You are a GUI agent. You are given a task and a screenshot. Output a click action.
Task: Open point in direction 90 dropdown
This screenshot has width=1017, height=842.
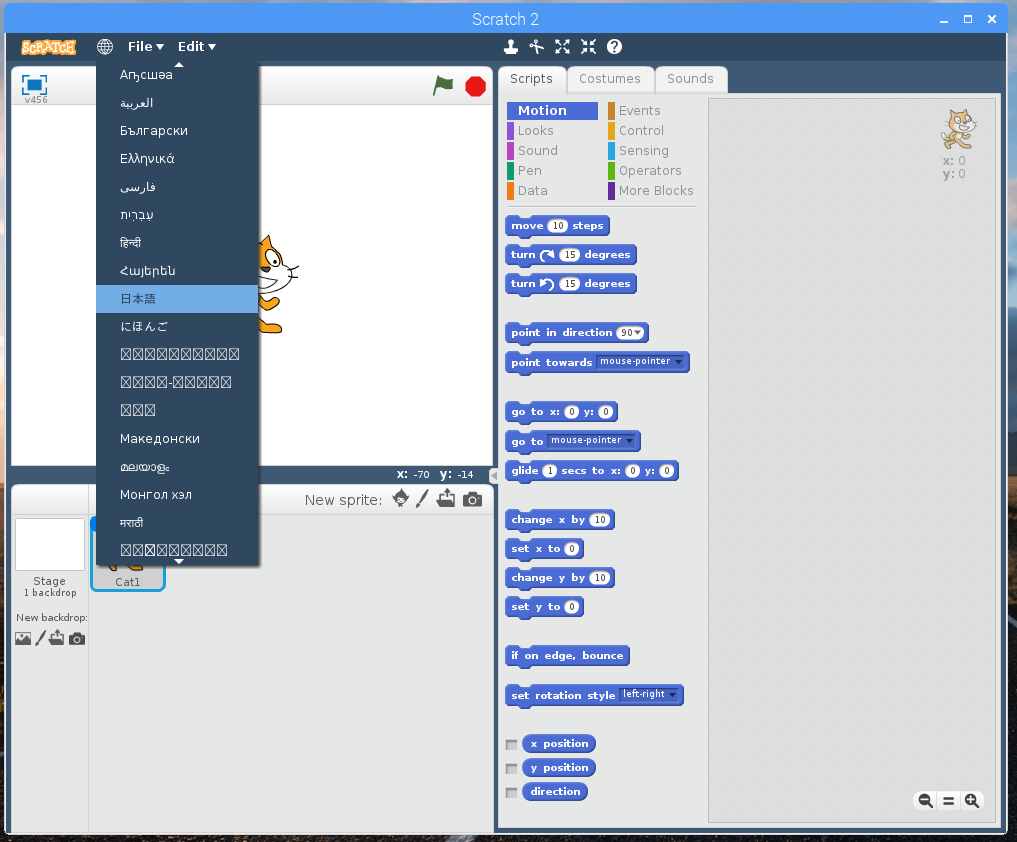pyautogui.click(x=638, y=333)
